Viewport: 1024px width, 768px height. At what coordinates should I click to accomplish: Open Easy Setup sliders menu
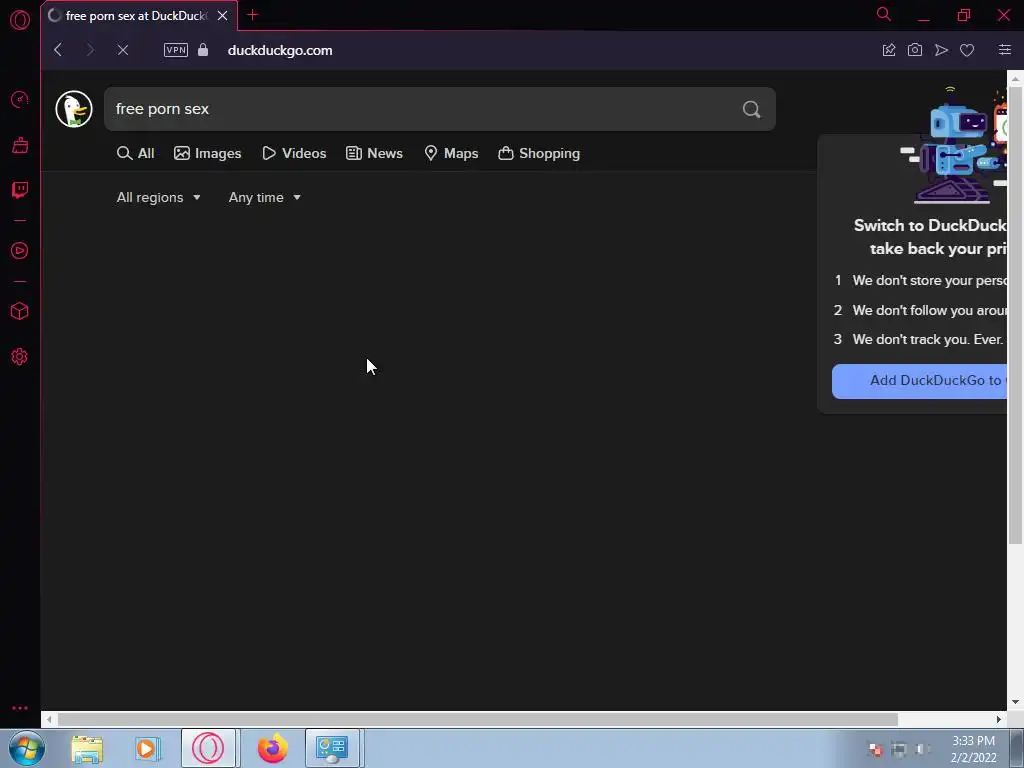coord(1005,50)
